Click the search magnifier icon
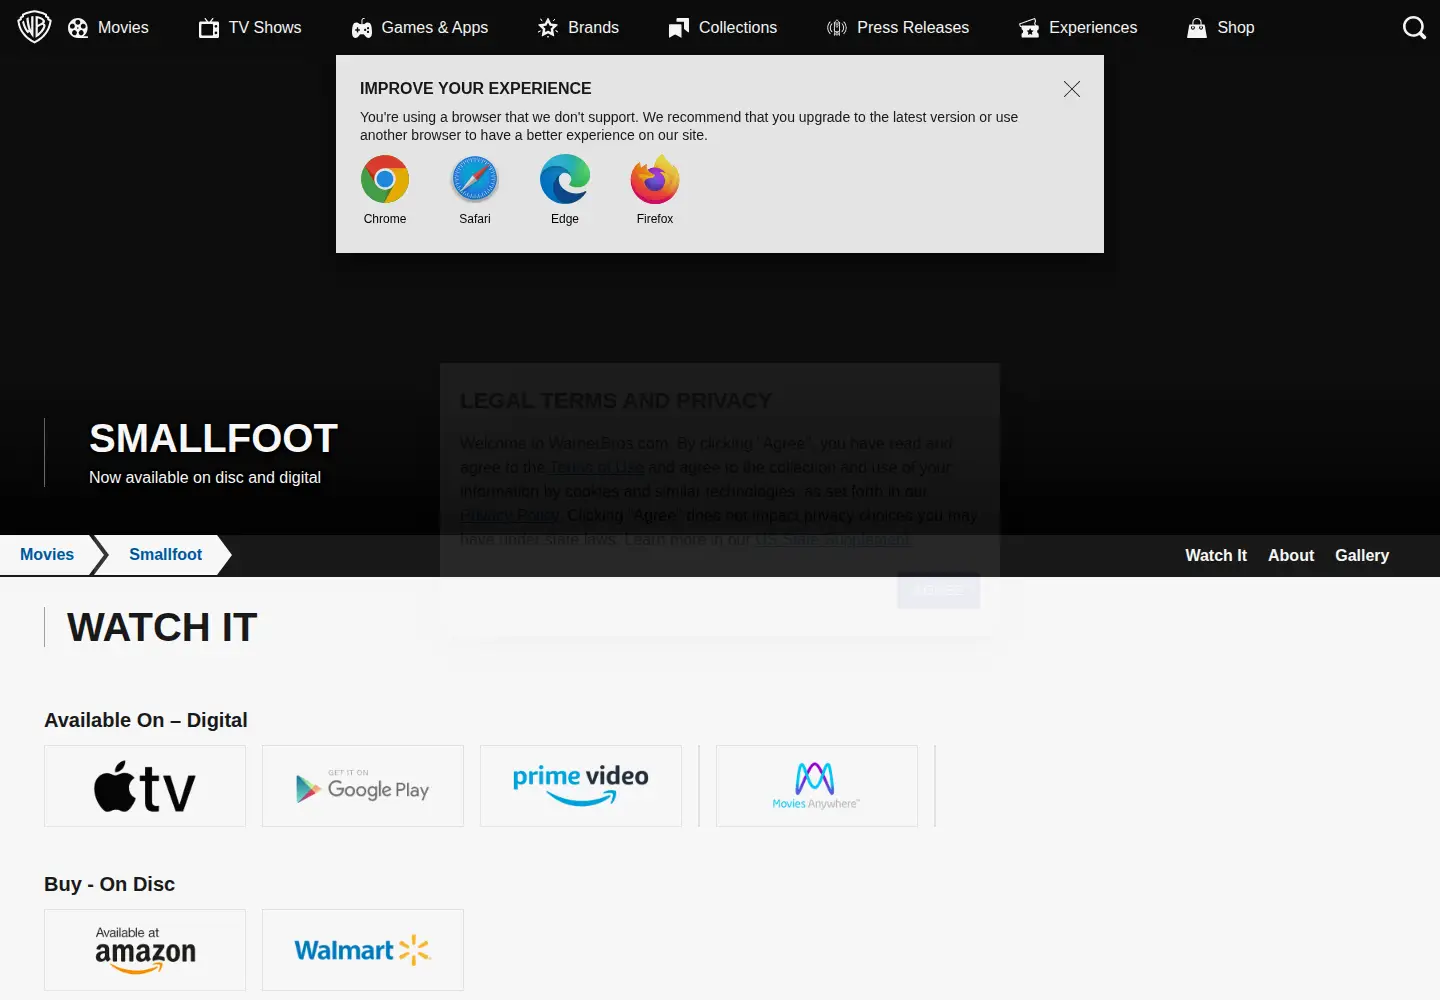This screenshot has width=1440, height=1000. tap(1414, 28)
